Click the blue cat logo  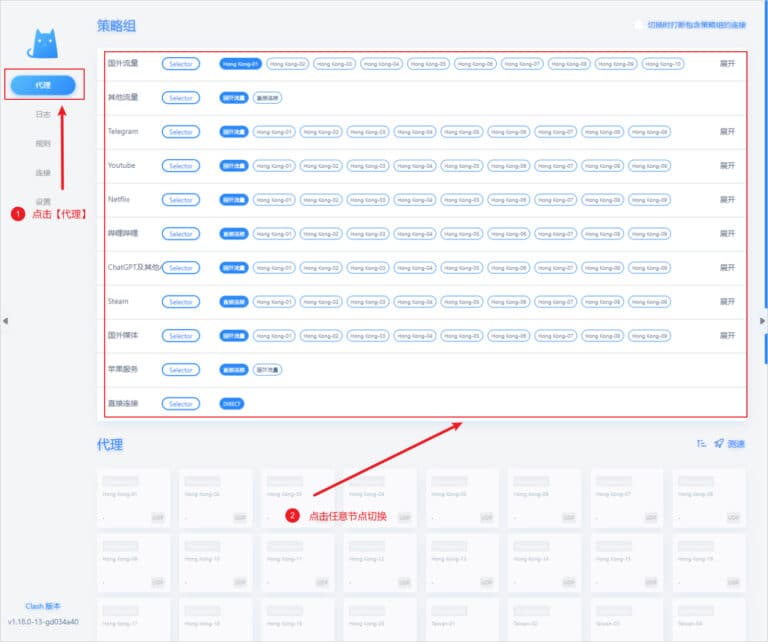point(44,44)
